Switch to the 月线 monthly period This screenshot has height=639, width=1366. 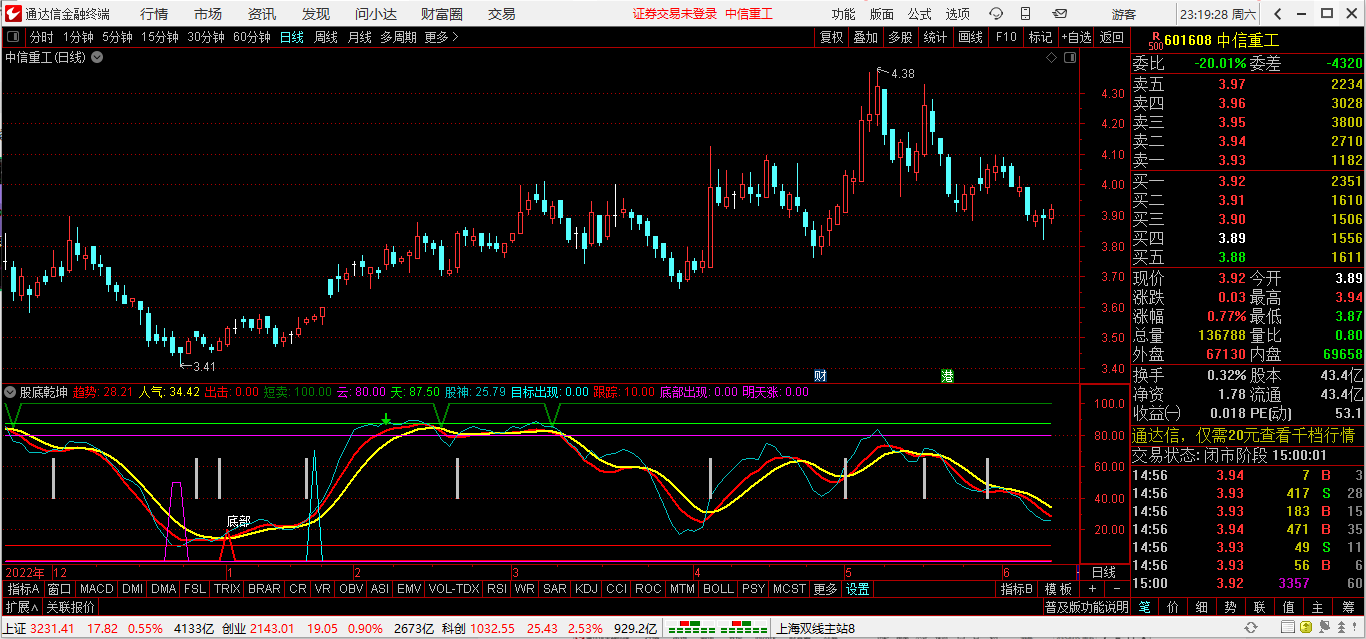click(359, 37)
